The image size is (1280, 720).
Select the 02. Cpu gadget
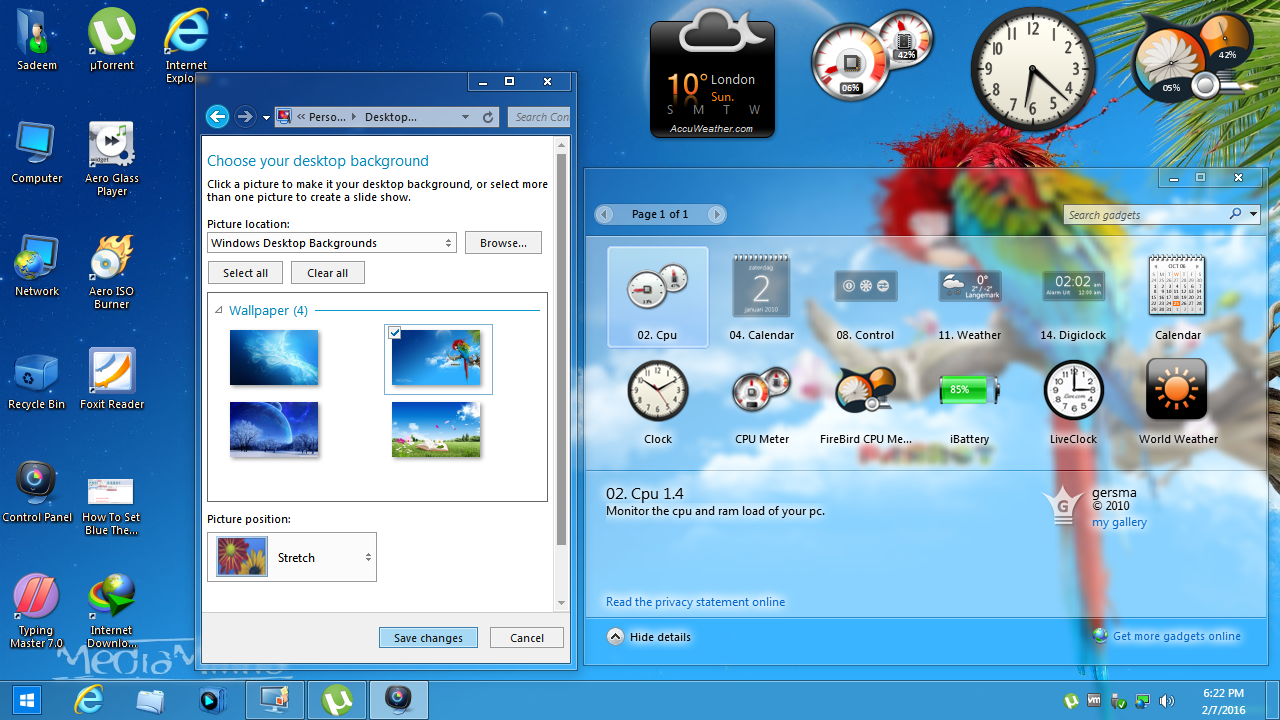coord(657,296)
